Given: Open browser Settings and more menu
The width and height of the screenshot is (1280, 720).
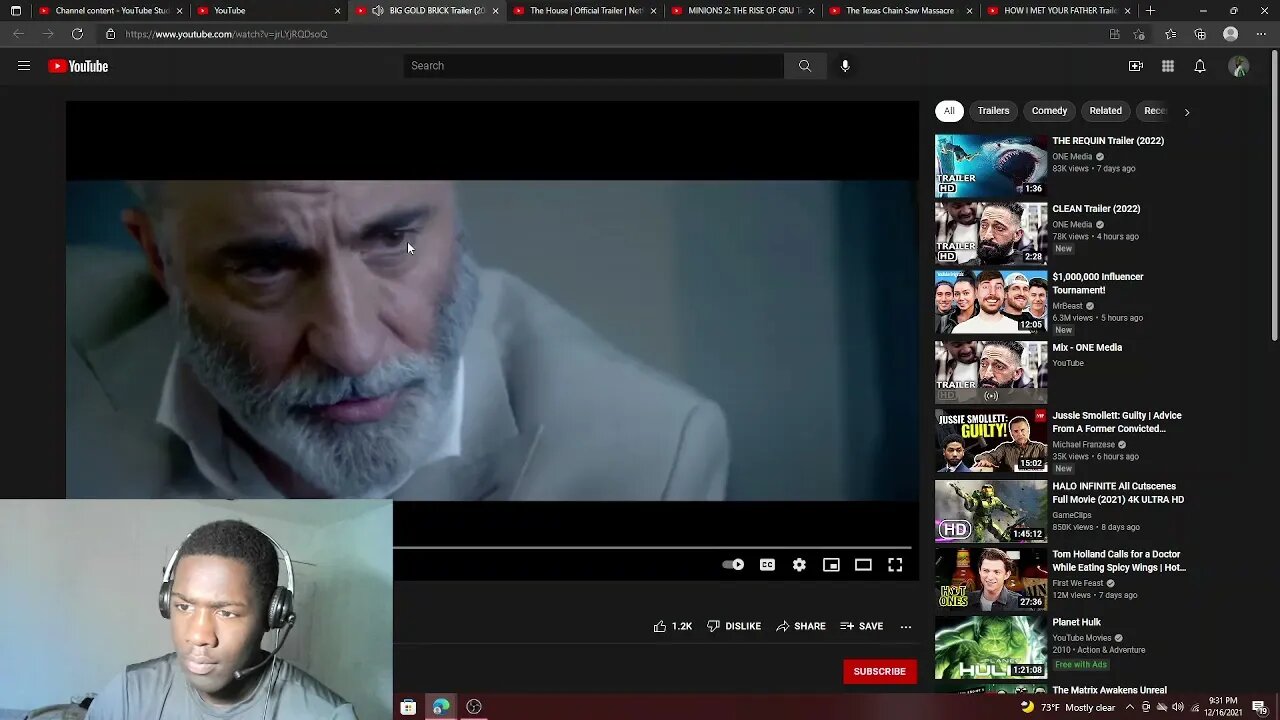Looking at the screenshot, I should [1261, 34].
